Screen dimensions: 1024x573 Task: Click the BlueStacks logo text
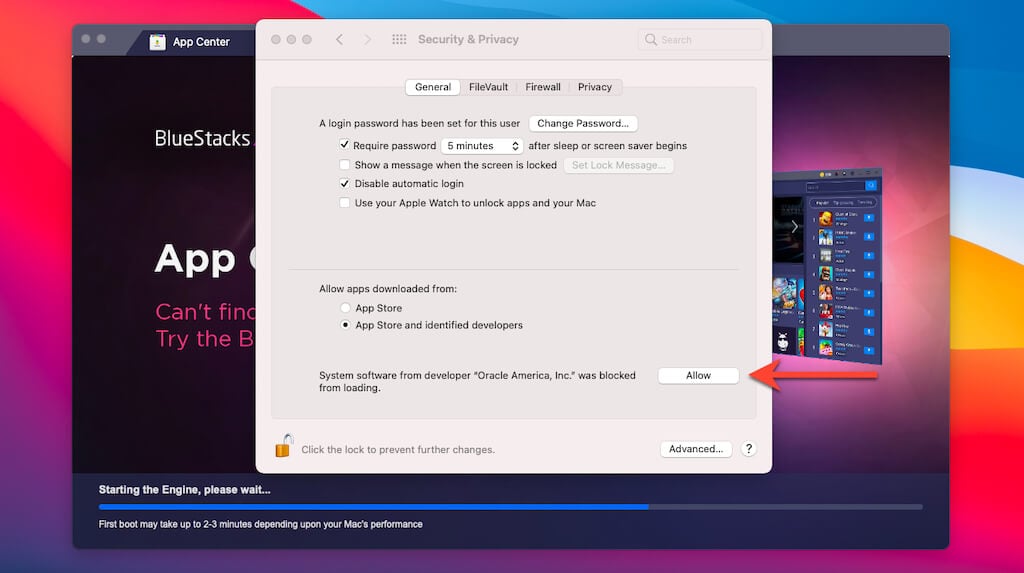(x=202, y=139)
